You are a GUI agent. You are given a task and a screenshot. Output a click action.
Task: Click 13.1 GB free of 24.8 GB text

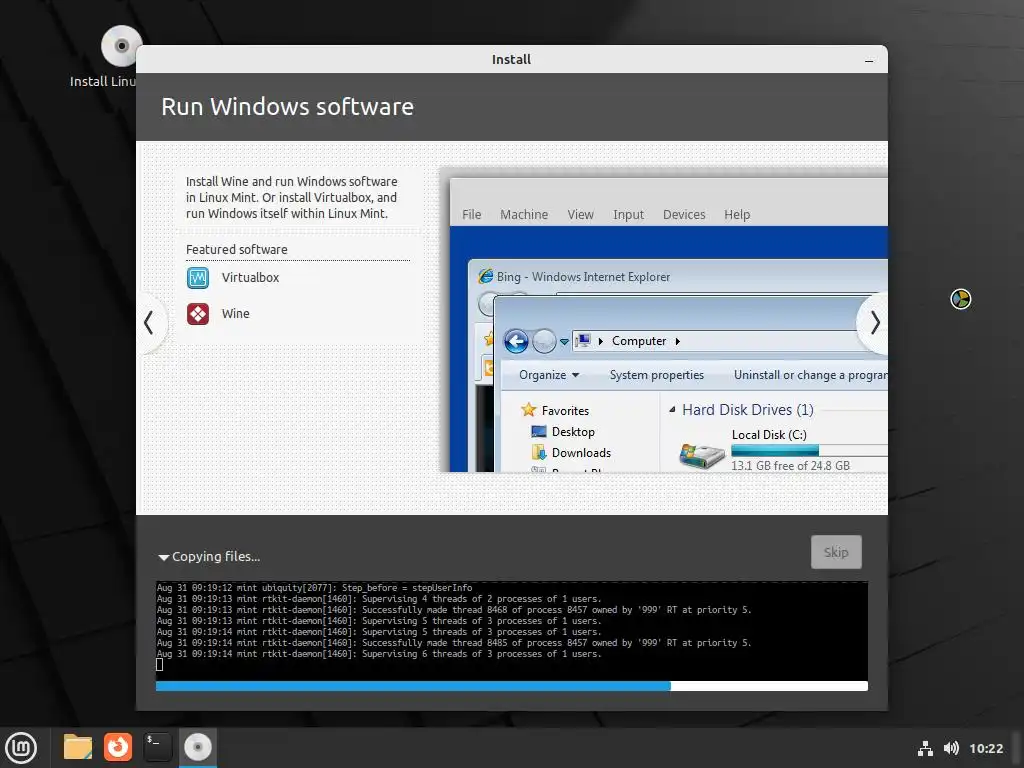(790, 466)
